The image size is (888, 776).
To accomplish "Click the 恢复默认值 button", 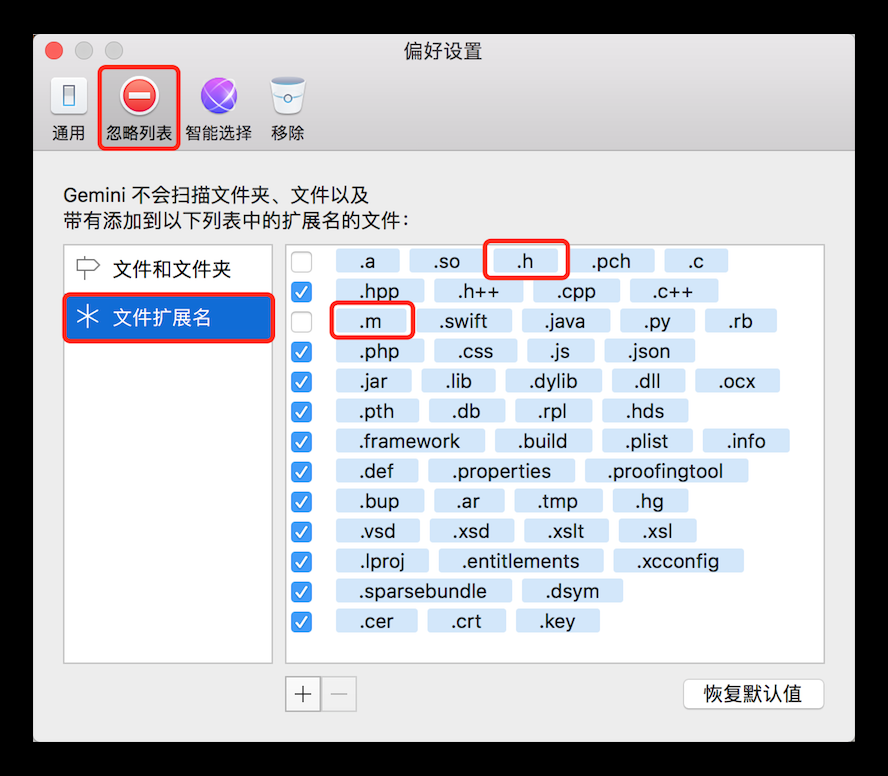I will click(x=753, y=694).
